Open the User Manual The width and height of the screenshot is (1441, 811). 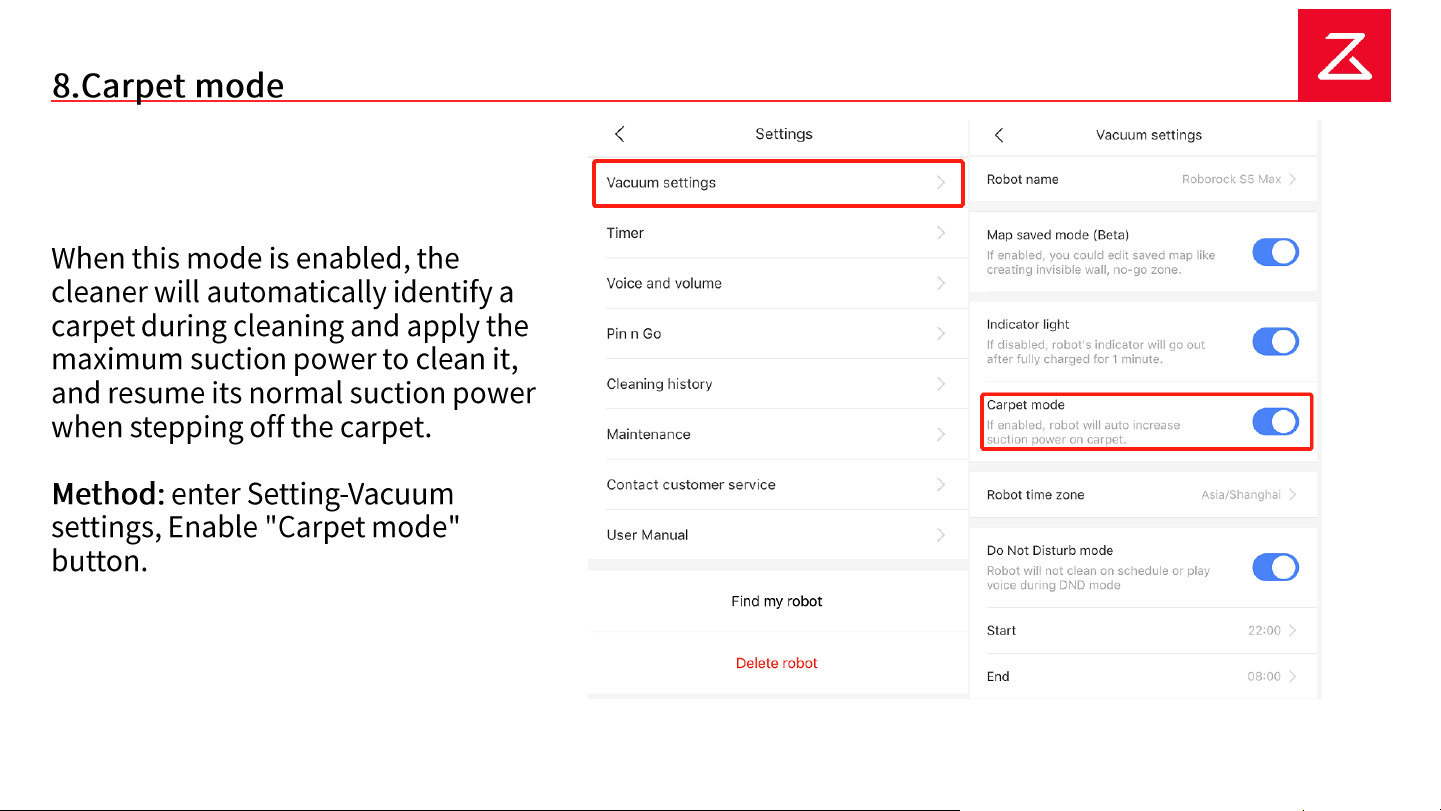(778, 535)
